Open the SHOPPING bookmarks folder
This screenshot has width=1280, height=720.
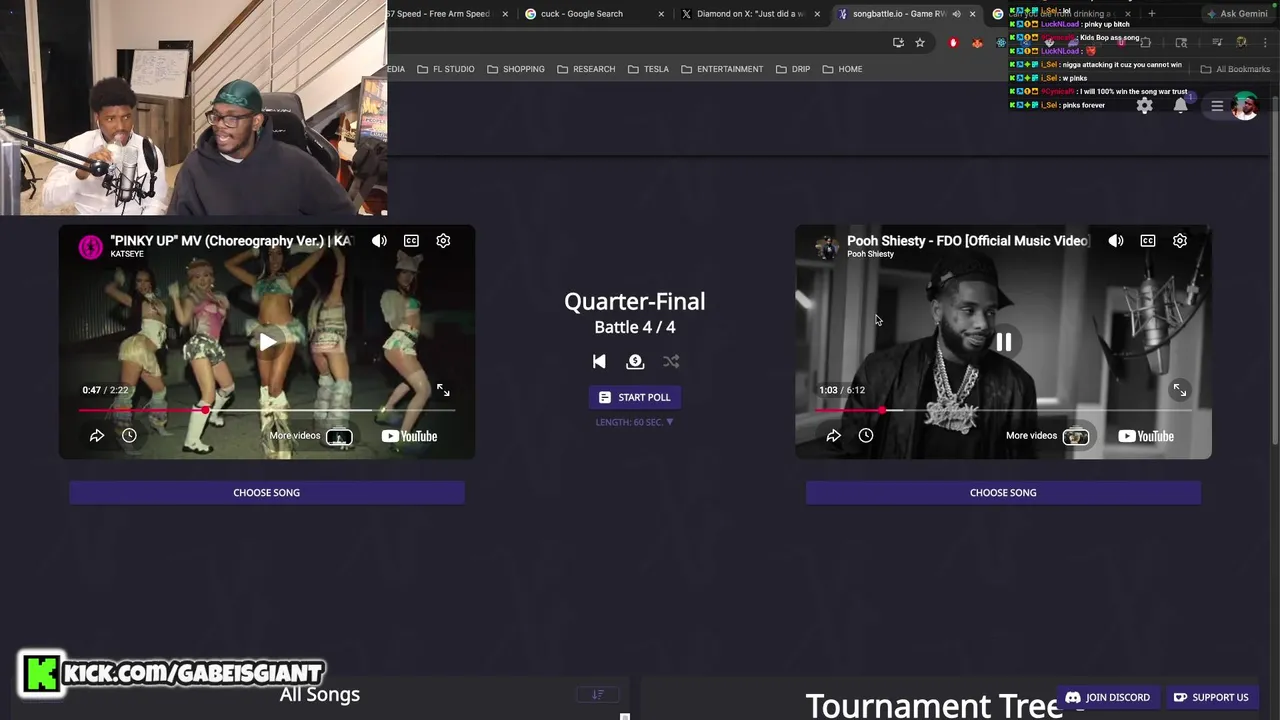point(516,69)
